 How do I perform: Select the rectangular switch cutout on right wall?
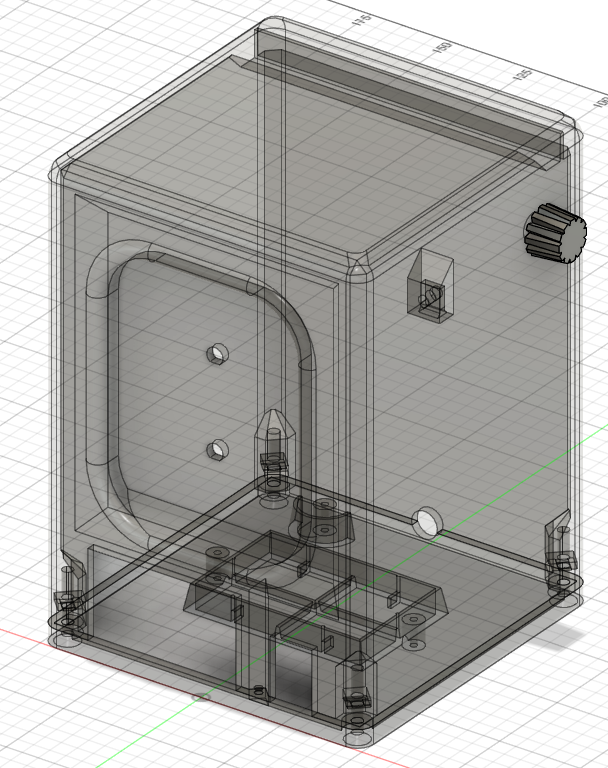pyautogui.click(x=430, y=285)
